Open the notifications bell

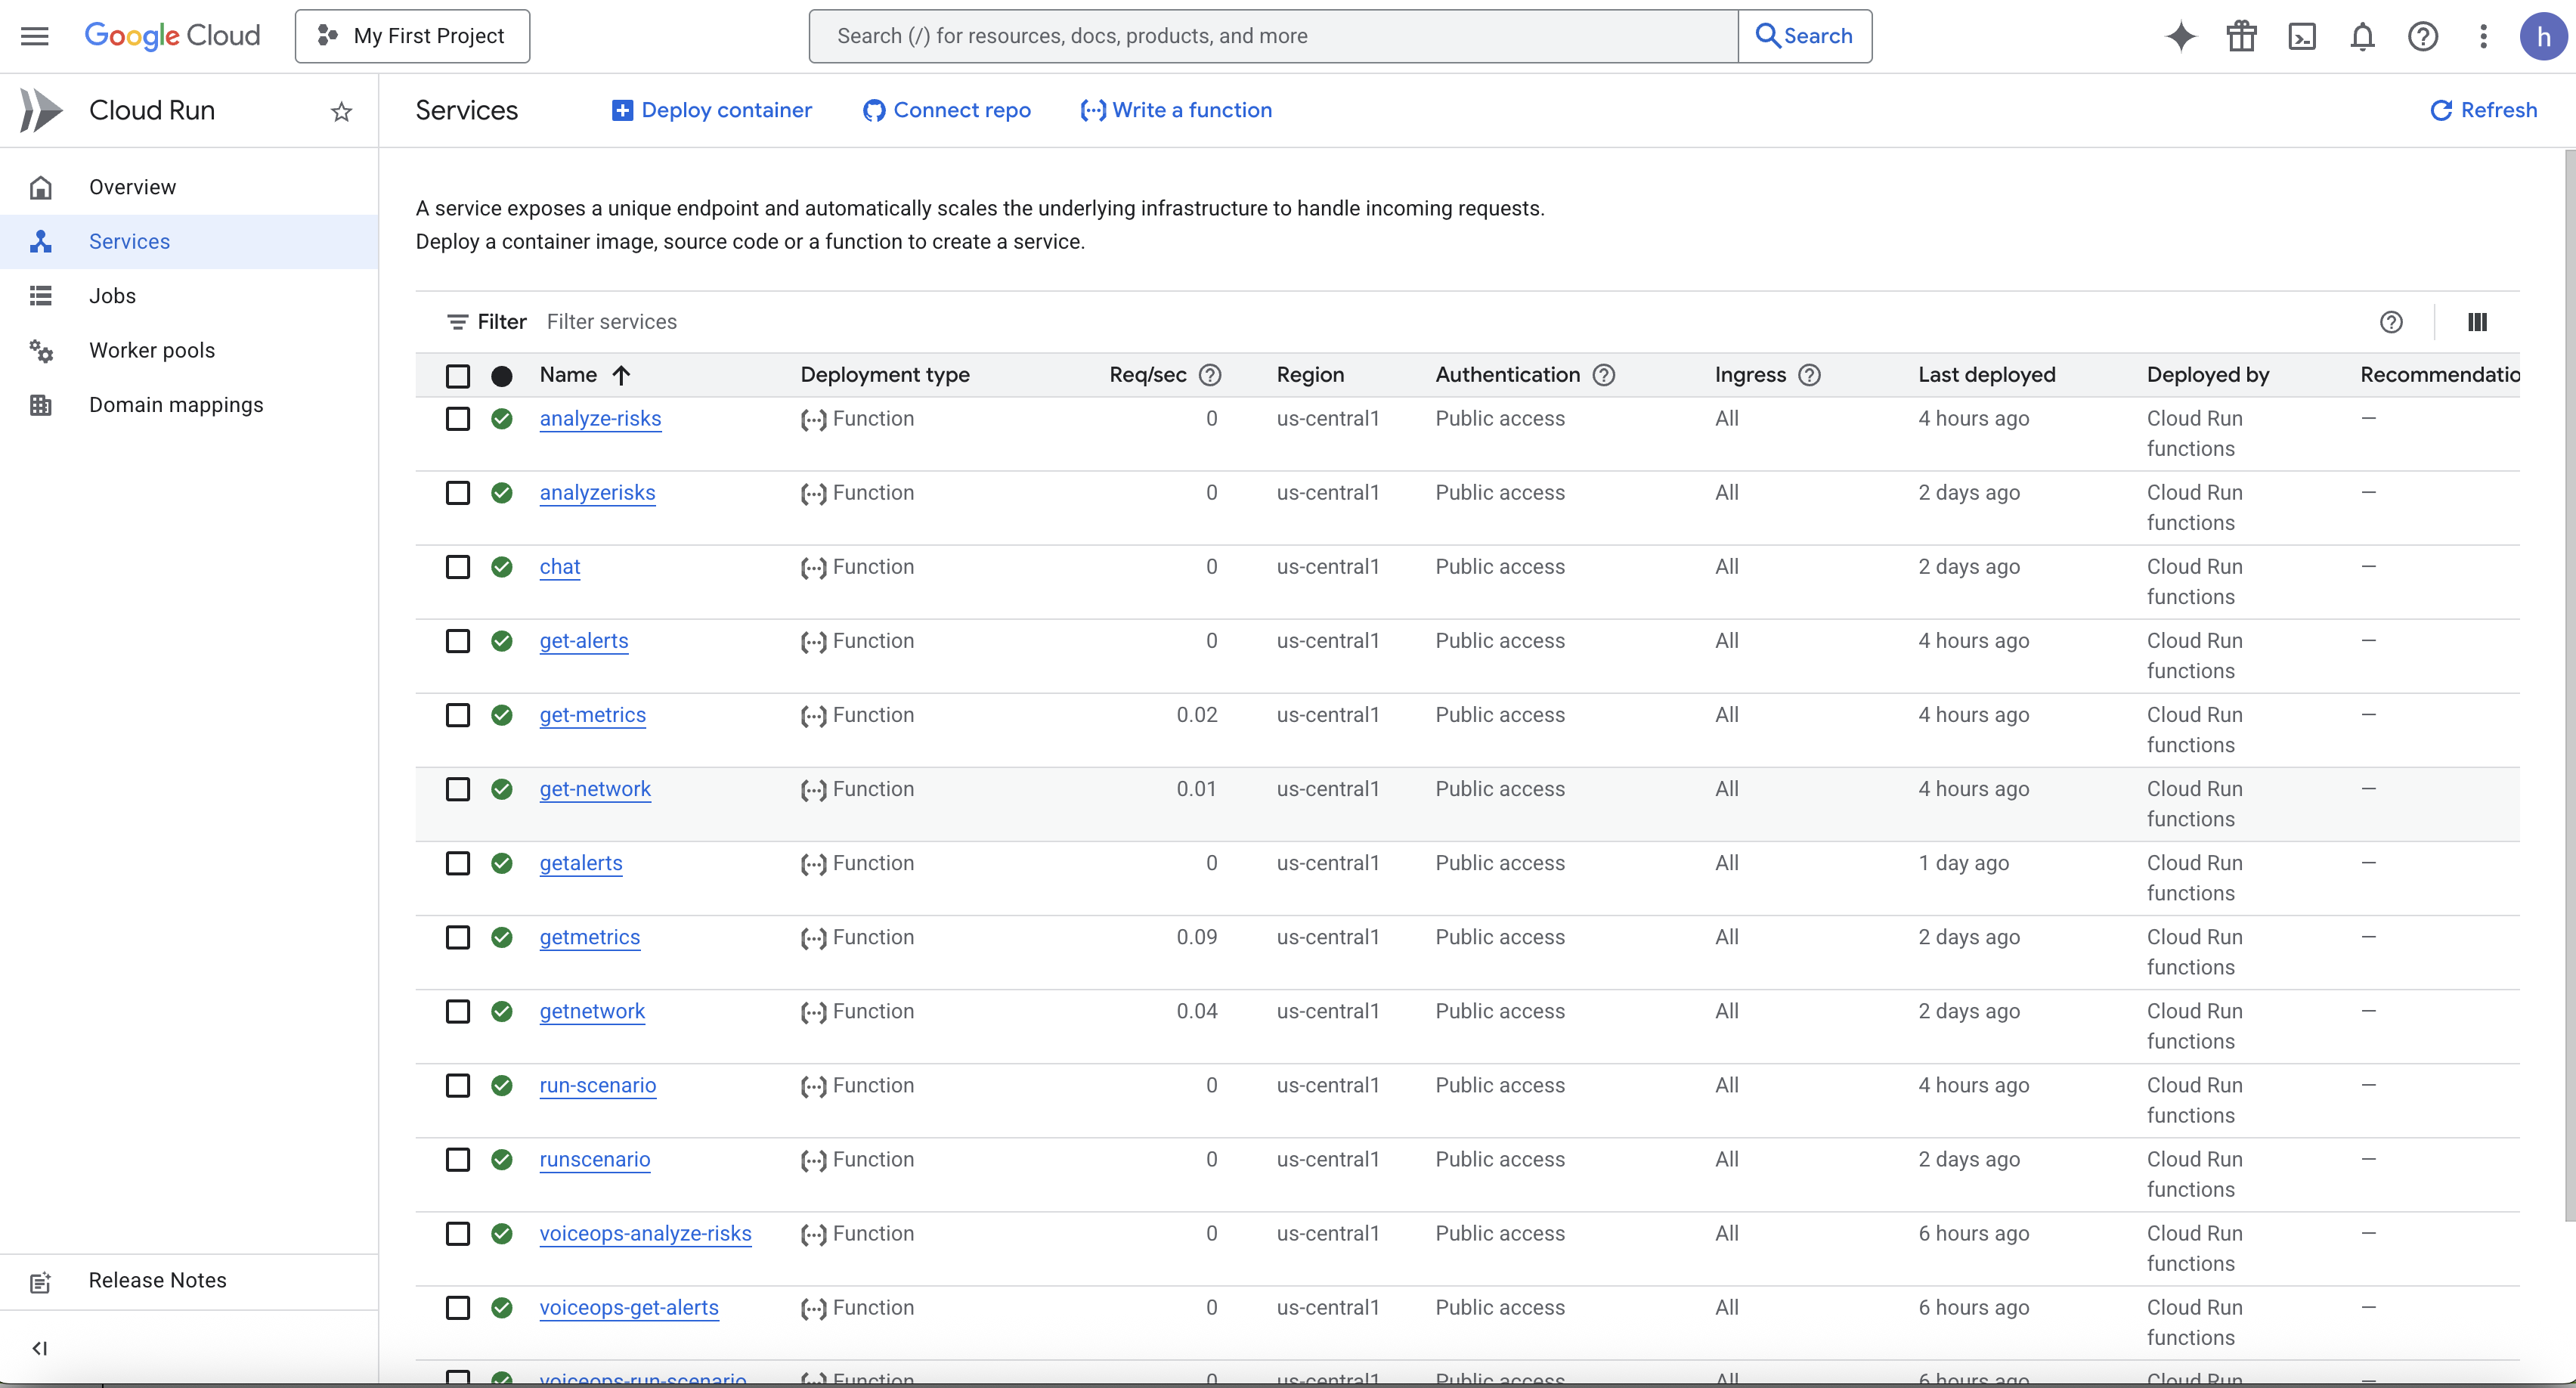click(x=2362, y=37)
